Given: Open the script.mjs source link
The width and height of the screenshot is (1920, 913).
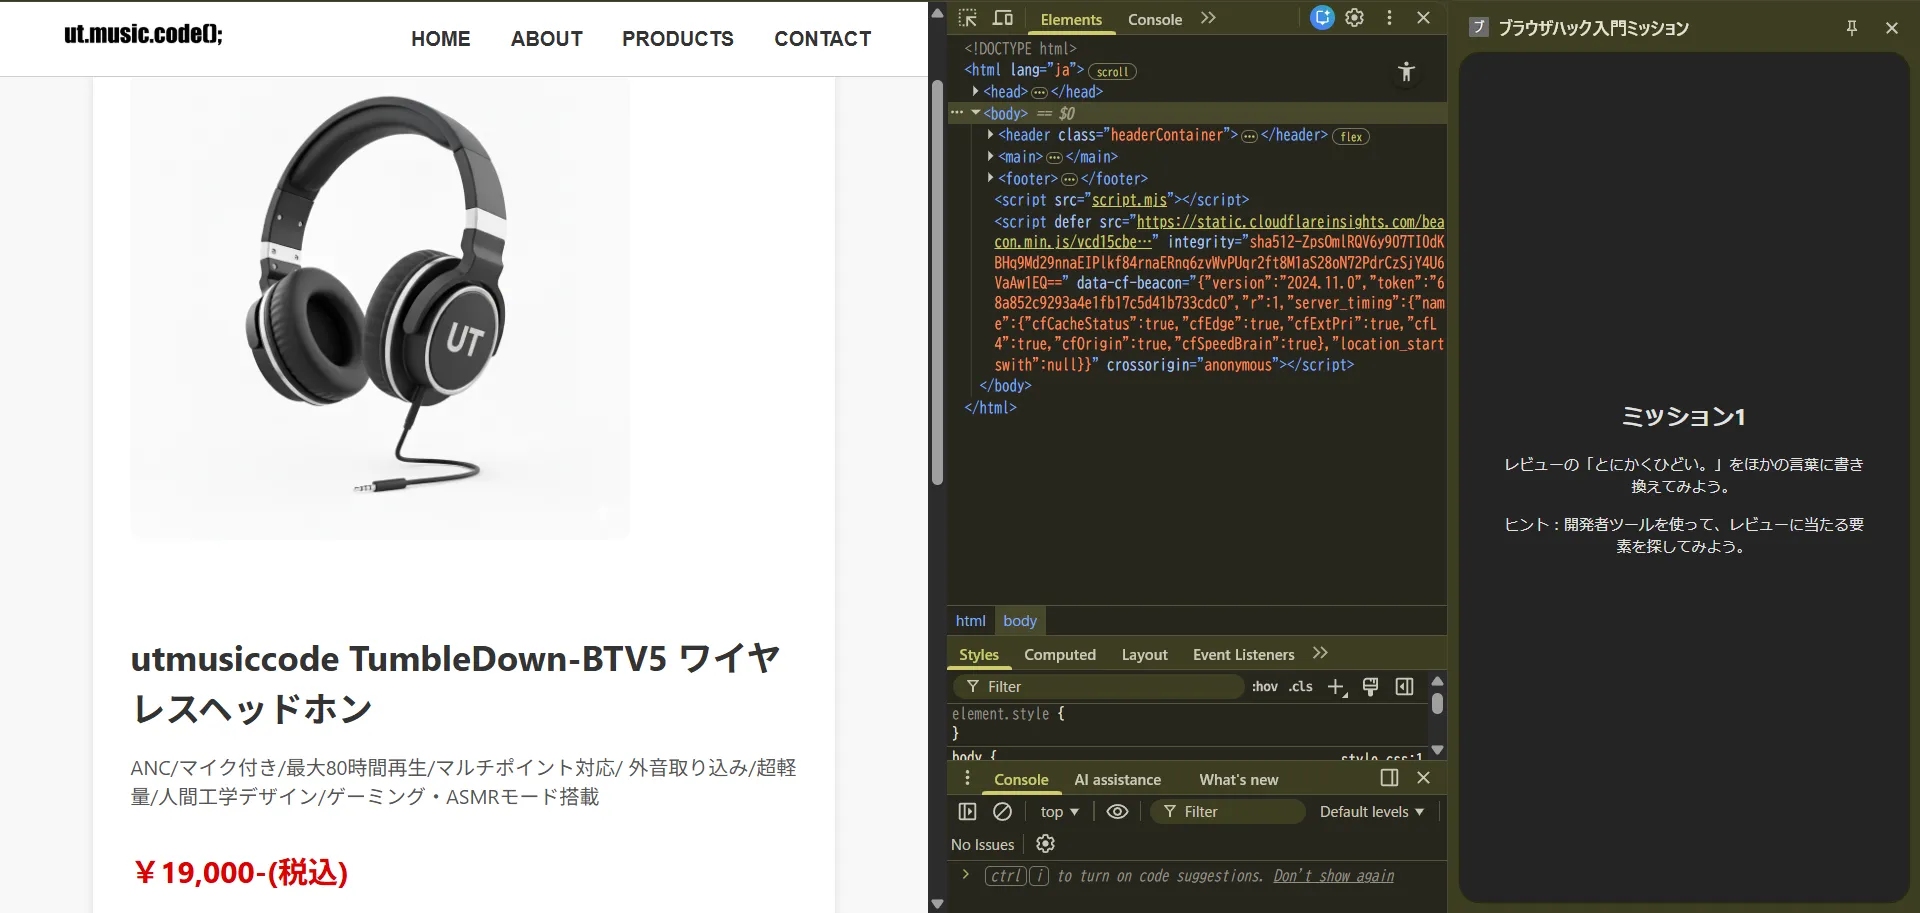Looking at the screenshot, I should [x=1130, y=200].
